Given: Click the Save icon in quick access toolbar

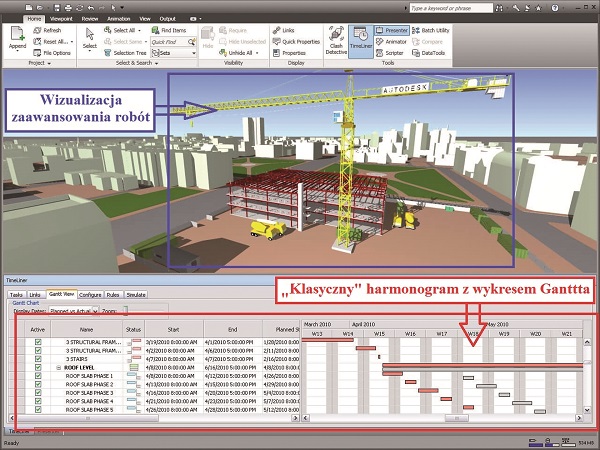Looking at the screenshot, I should coord(57,7).
